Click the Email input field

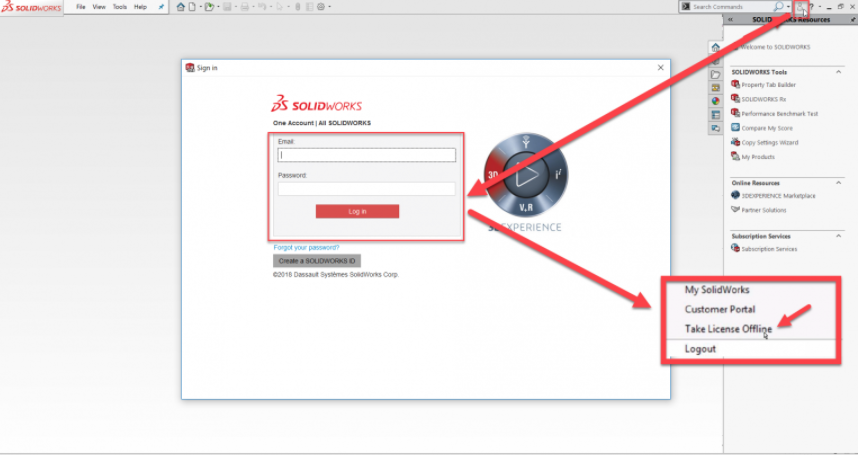coord(367,155)
